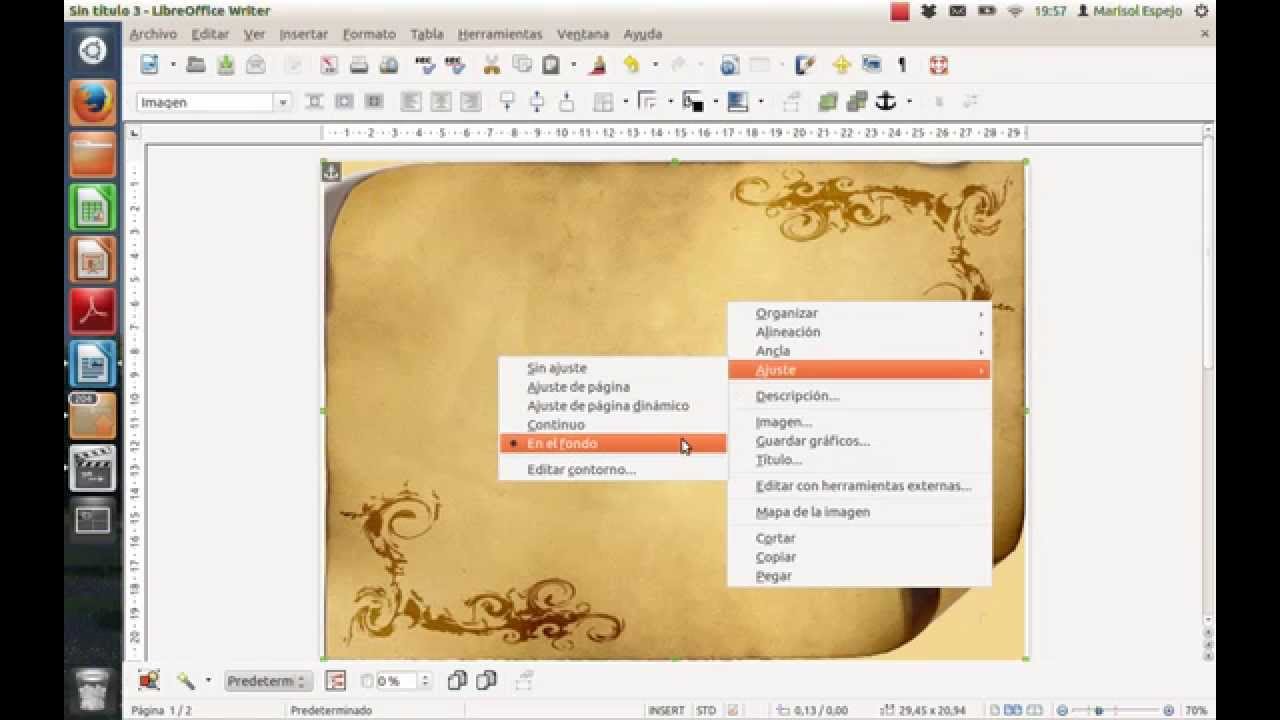Image resolution: width=1280 pixels, height=720 pixels.
Task: Run the spelling and grammar check icon
Action: tap(425, 65)
